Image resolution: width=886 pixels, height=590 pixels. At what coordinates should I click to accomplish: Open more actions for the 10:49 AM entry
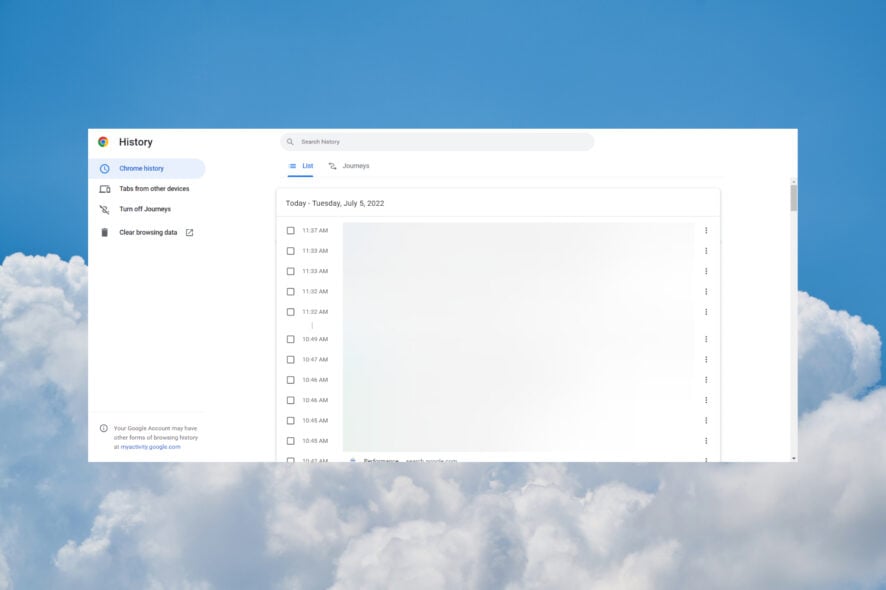pyautogui.click(x=706, y=339)
